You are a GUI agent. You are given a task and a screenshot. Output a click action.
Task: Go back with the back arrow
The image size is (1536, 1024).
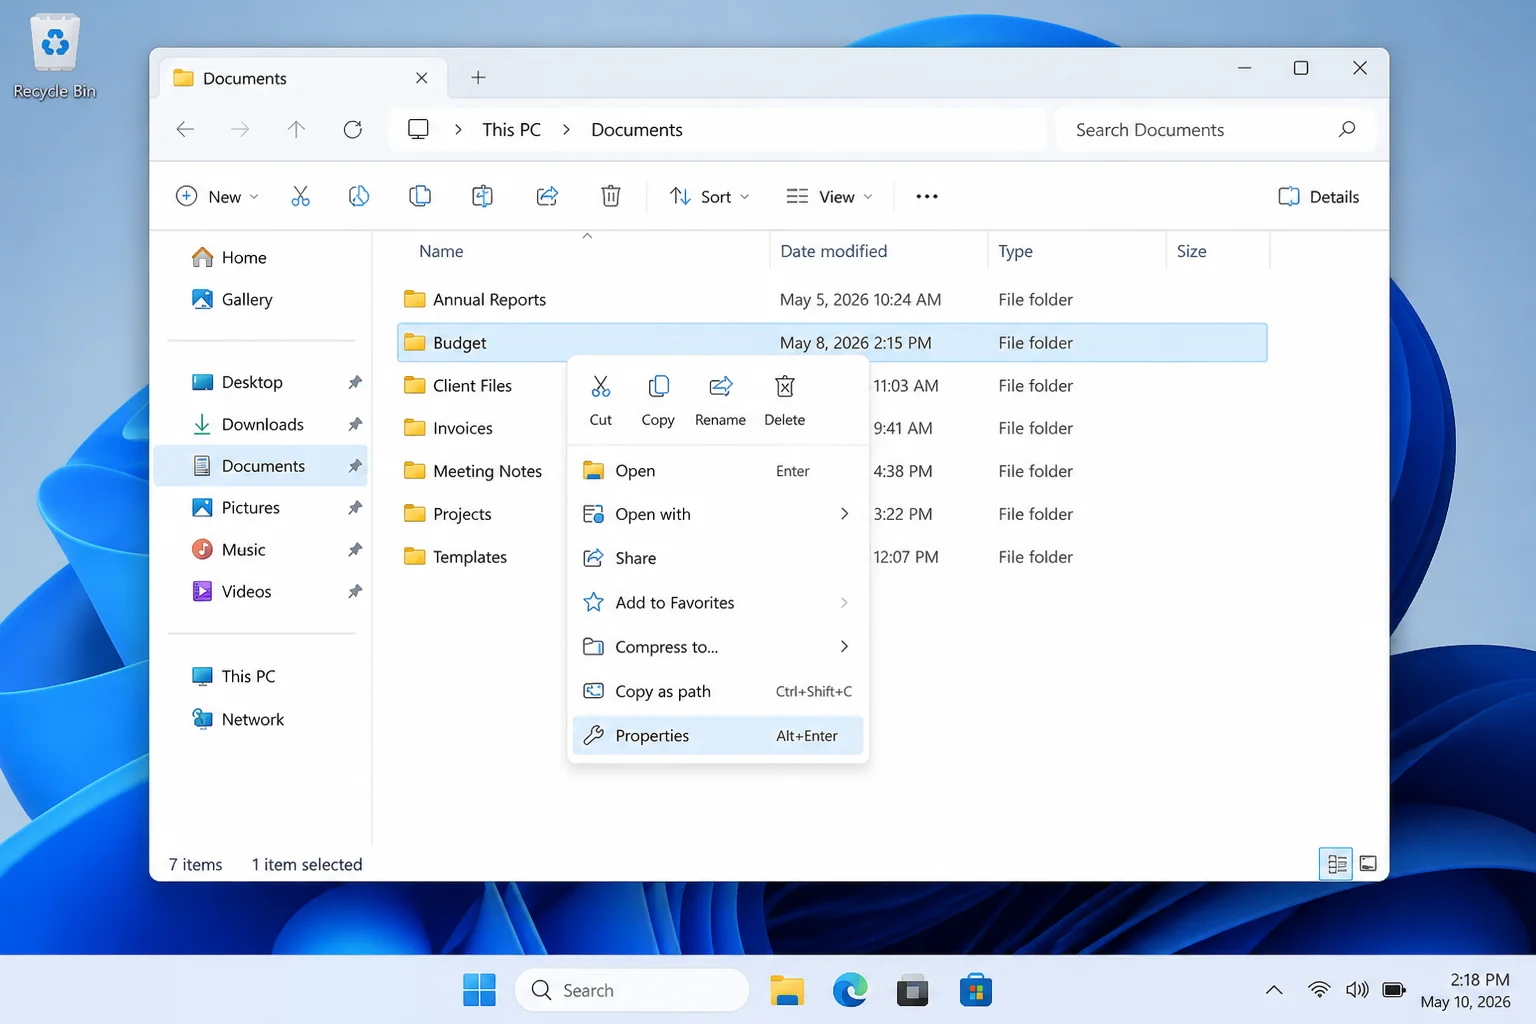185,129
